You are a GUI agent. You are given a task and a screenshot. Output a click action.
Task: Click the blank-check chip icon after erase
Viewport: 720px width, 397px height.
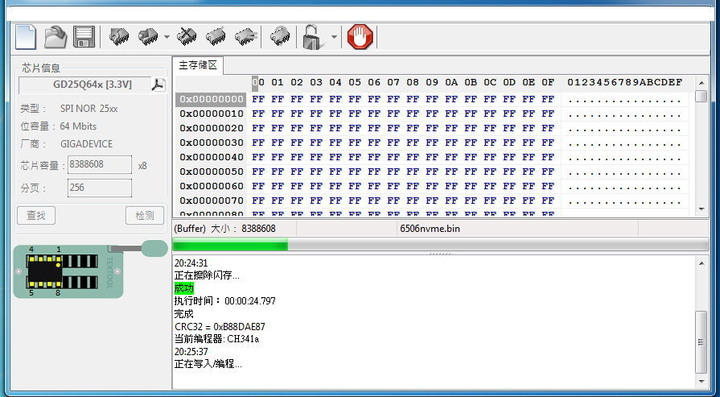point(215,36)
